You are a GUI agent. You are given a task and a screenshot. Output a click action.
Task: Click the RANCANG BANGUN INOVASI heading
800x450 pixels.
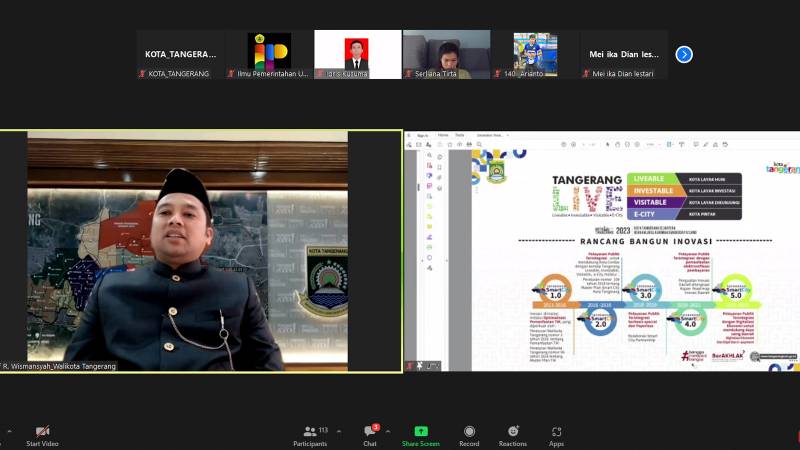[646, 241]
